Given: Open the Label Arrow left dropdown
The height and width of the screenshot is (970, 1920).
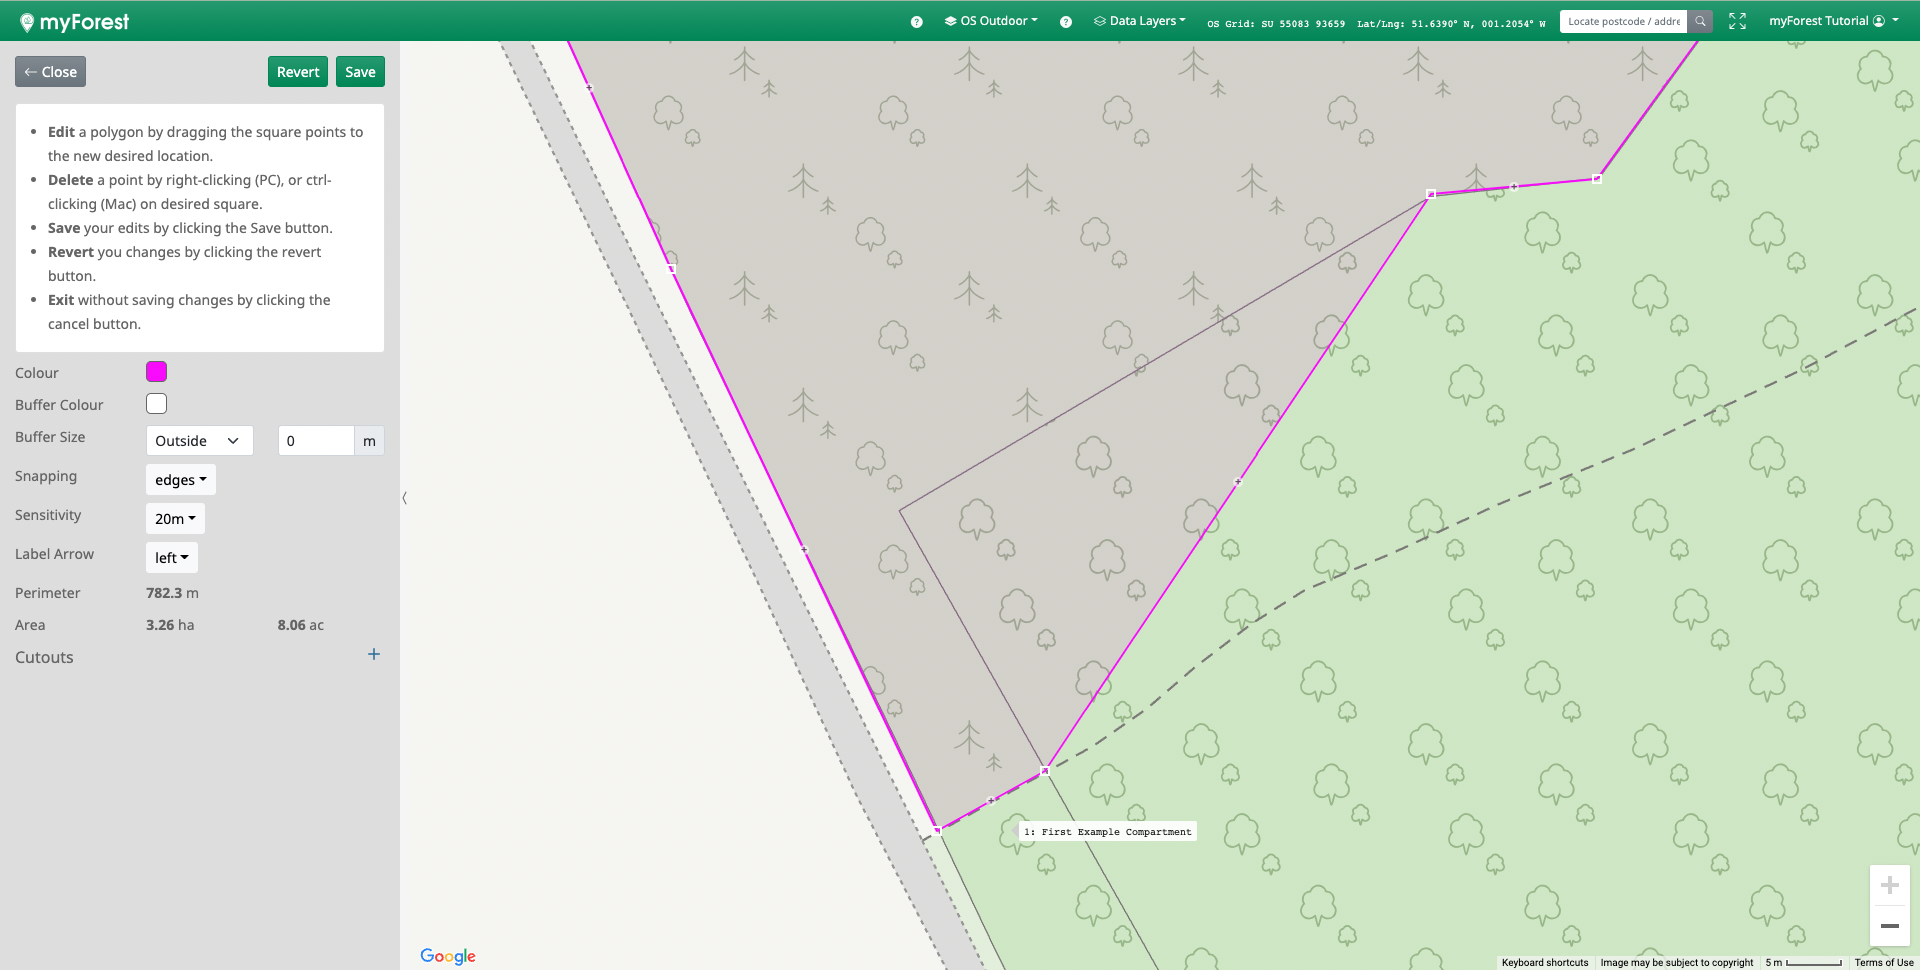Looking at the screenshot, I should pos(171,558).
